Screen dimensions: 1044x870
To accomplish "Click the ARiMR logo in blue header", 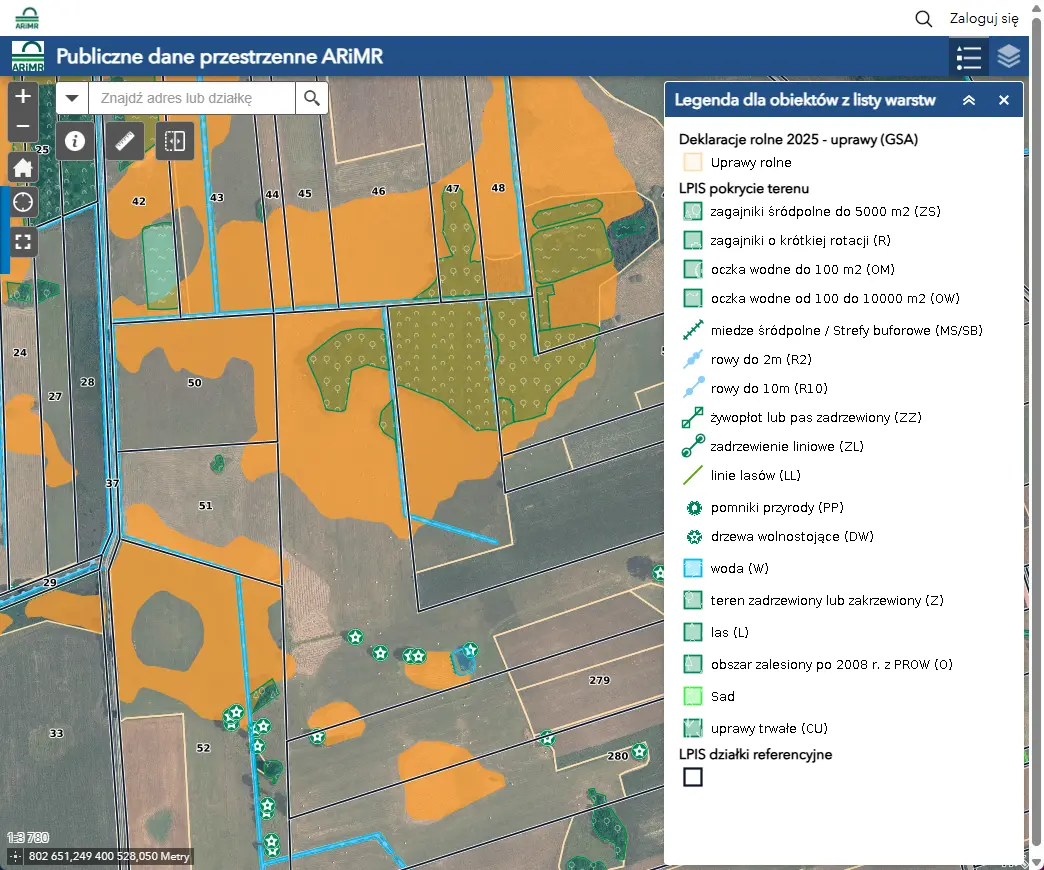I will click(x=27, y=57).
